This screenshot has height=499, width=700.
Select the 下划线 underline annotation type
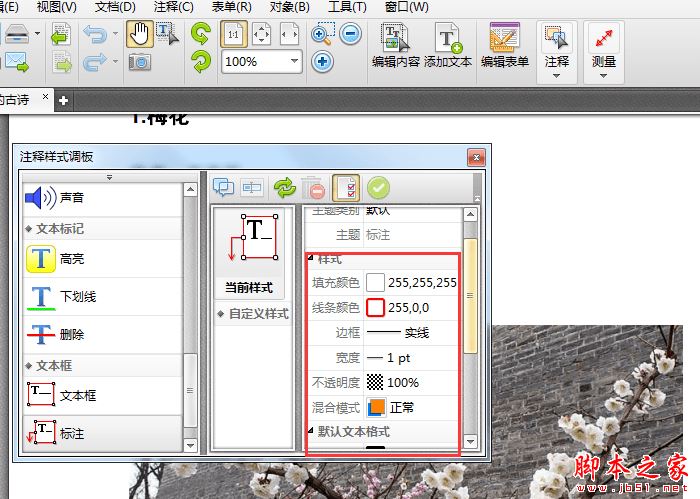(x=103, y=296)
